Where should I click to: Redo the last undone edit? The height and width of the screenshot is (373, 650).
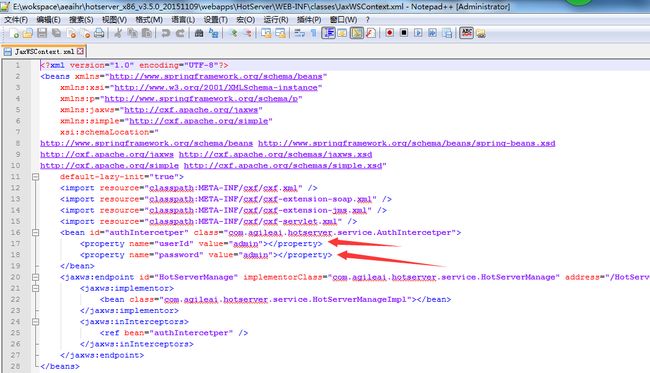180,33
